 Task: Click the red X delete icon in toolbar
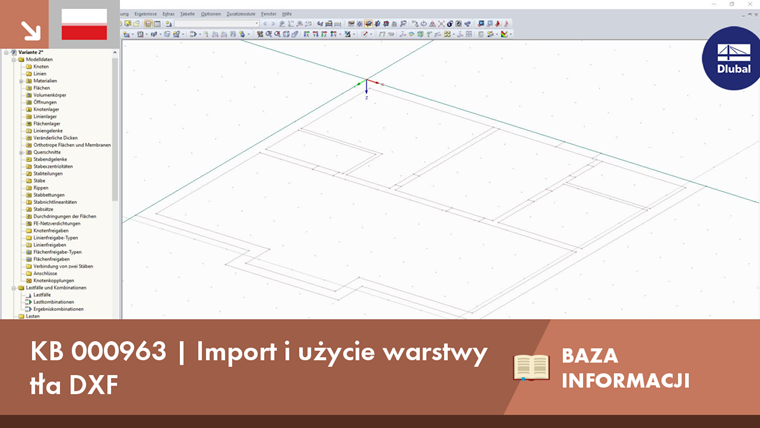441,24
